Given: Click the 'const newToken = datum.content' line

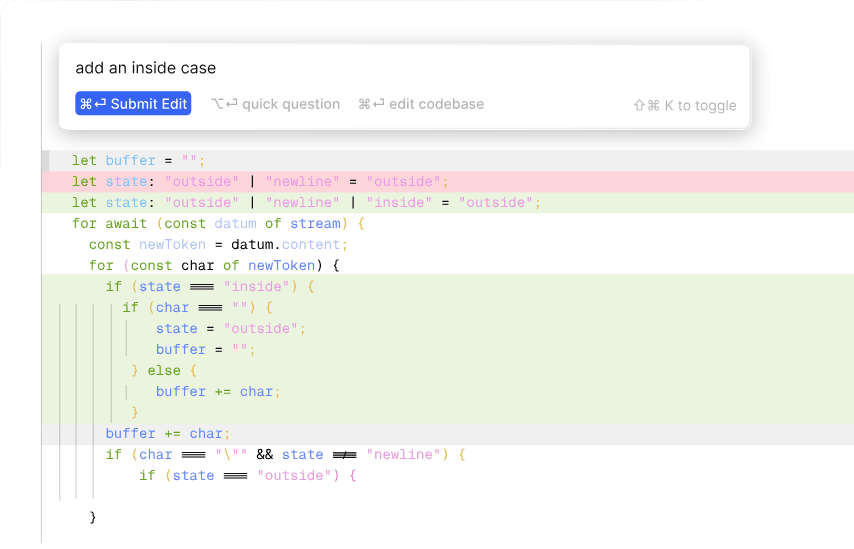Looking at the screenshot, I should coord(217,244).
